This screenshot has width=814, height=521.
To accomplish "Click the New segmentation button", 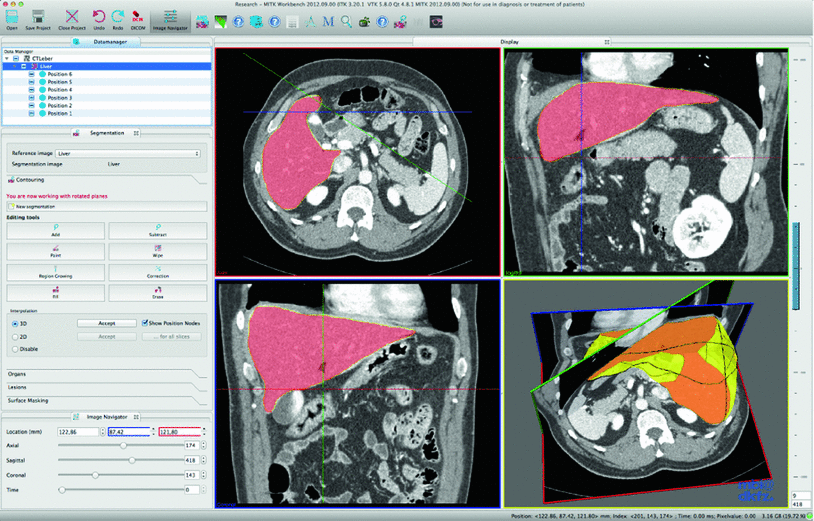I will click(106, 207).
